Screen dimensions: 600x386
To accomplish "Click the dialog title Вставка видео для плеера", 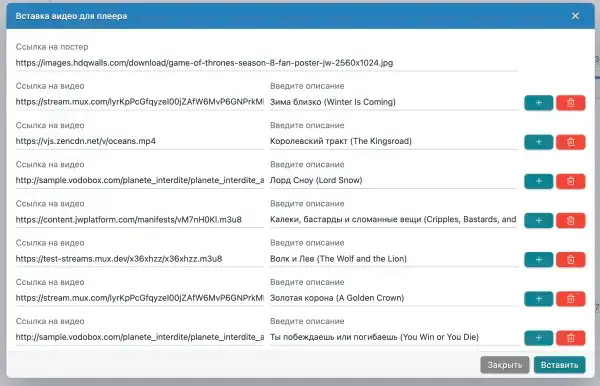I will point(72,16).
